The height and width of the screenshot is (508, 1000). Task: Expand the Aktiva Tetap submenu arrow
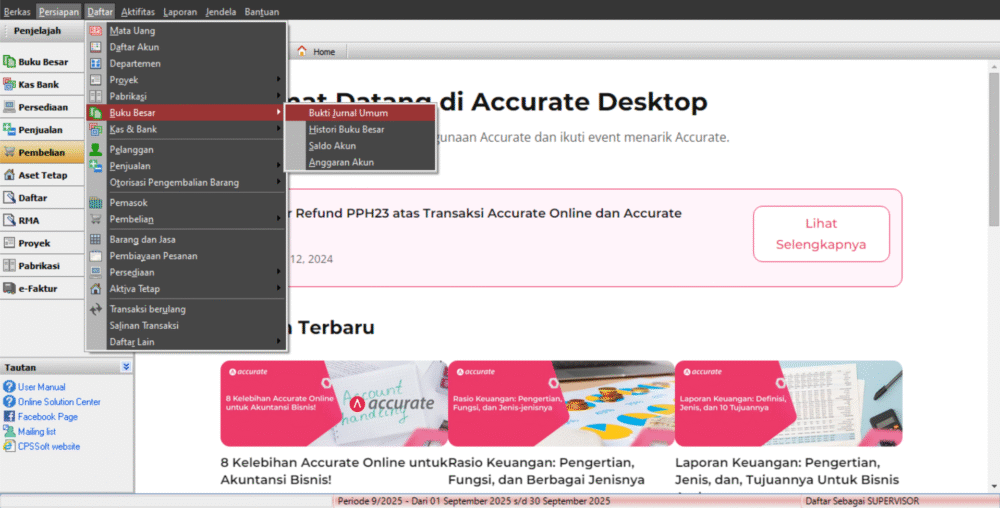click(x=279, y=289)
